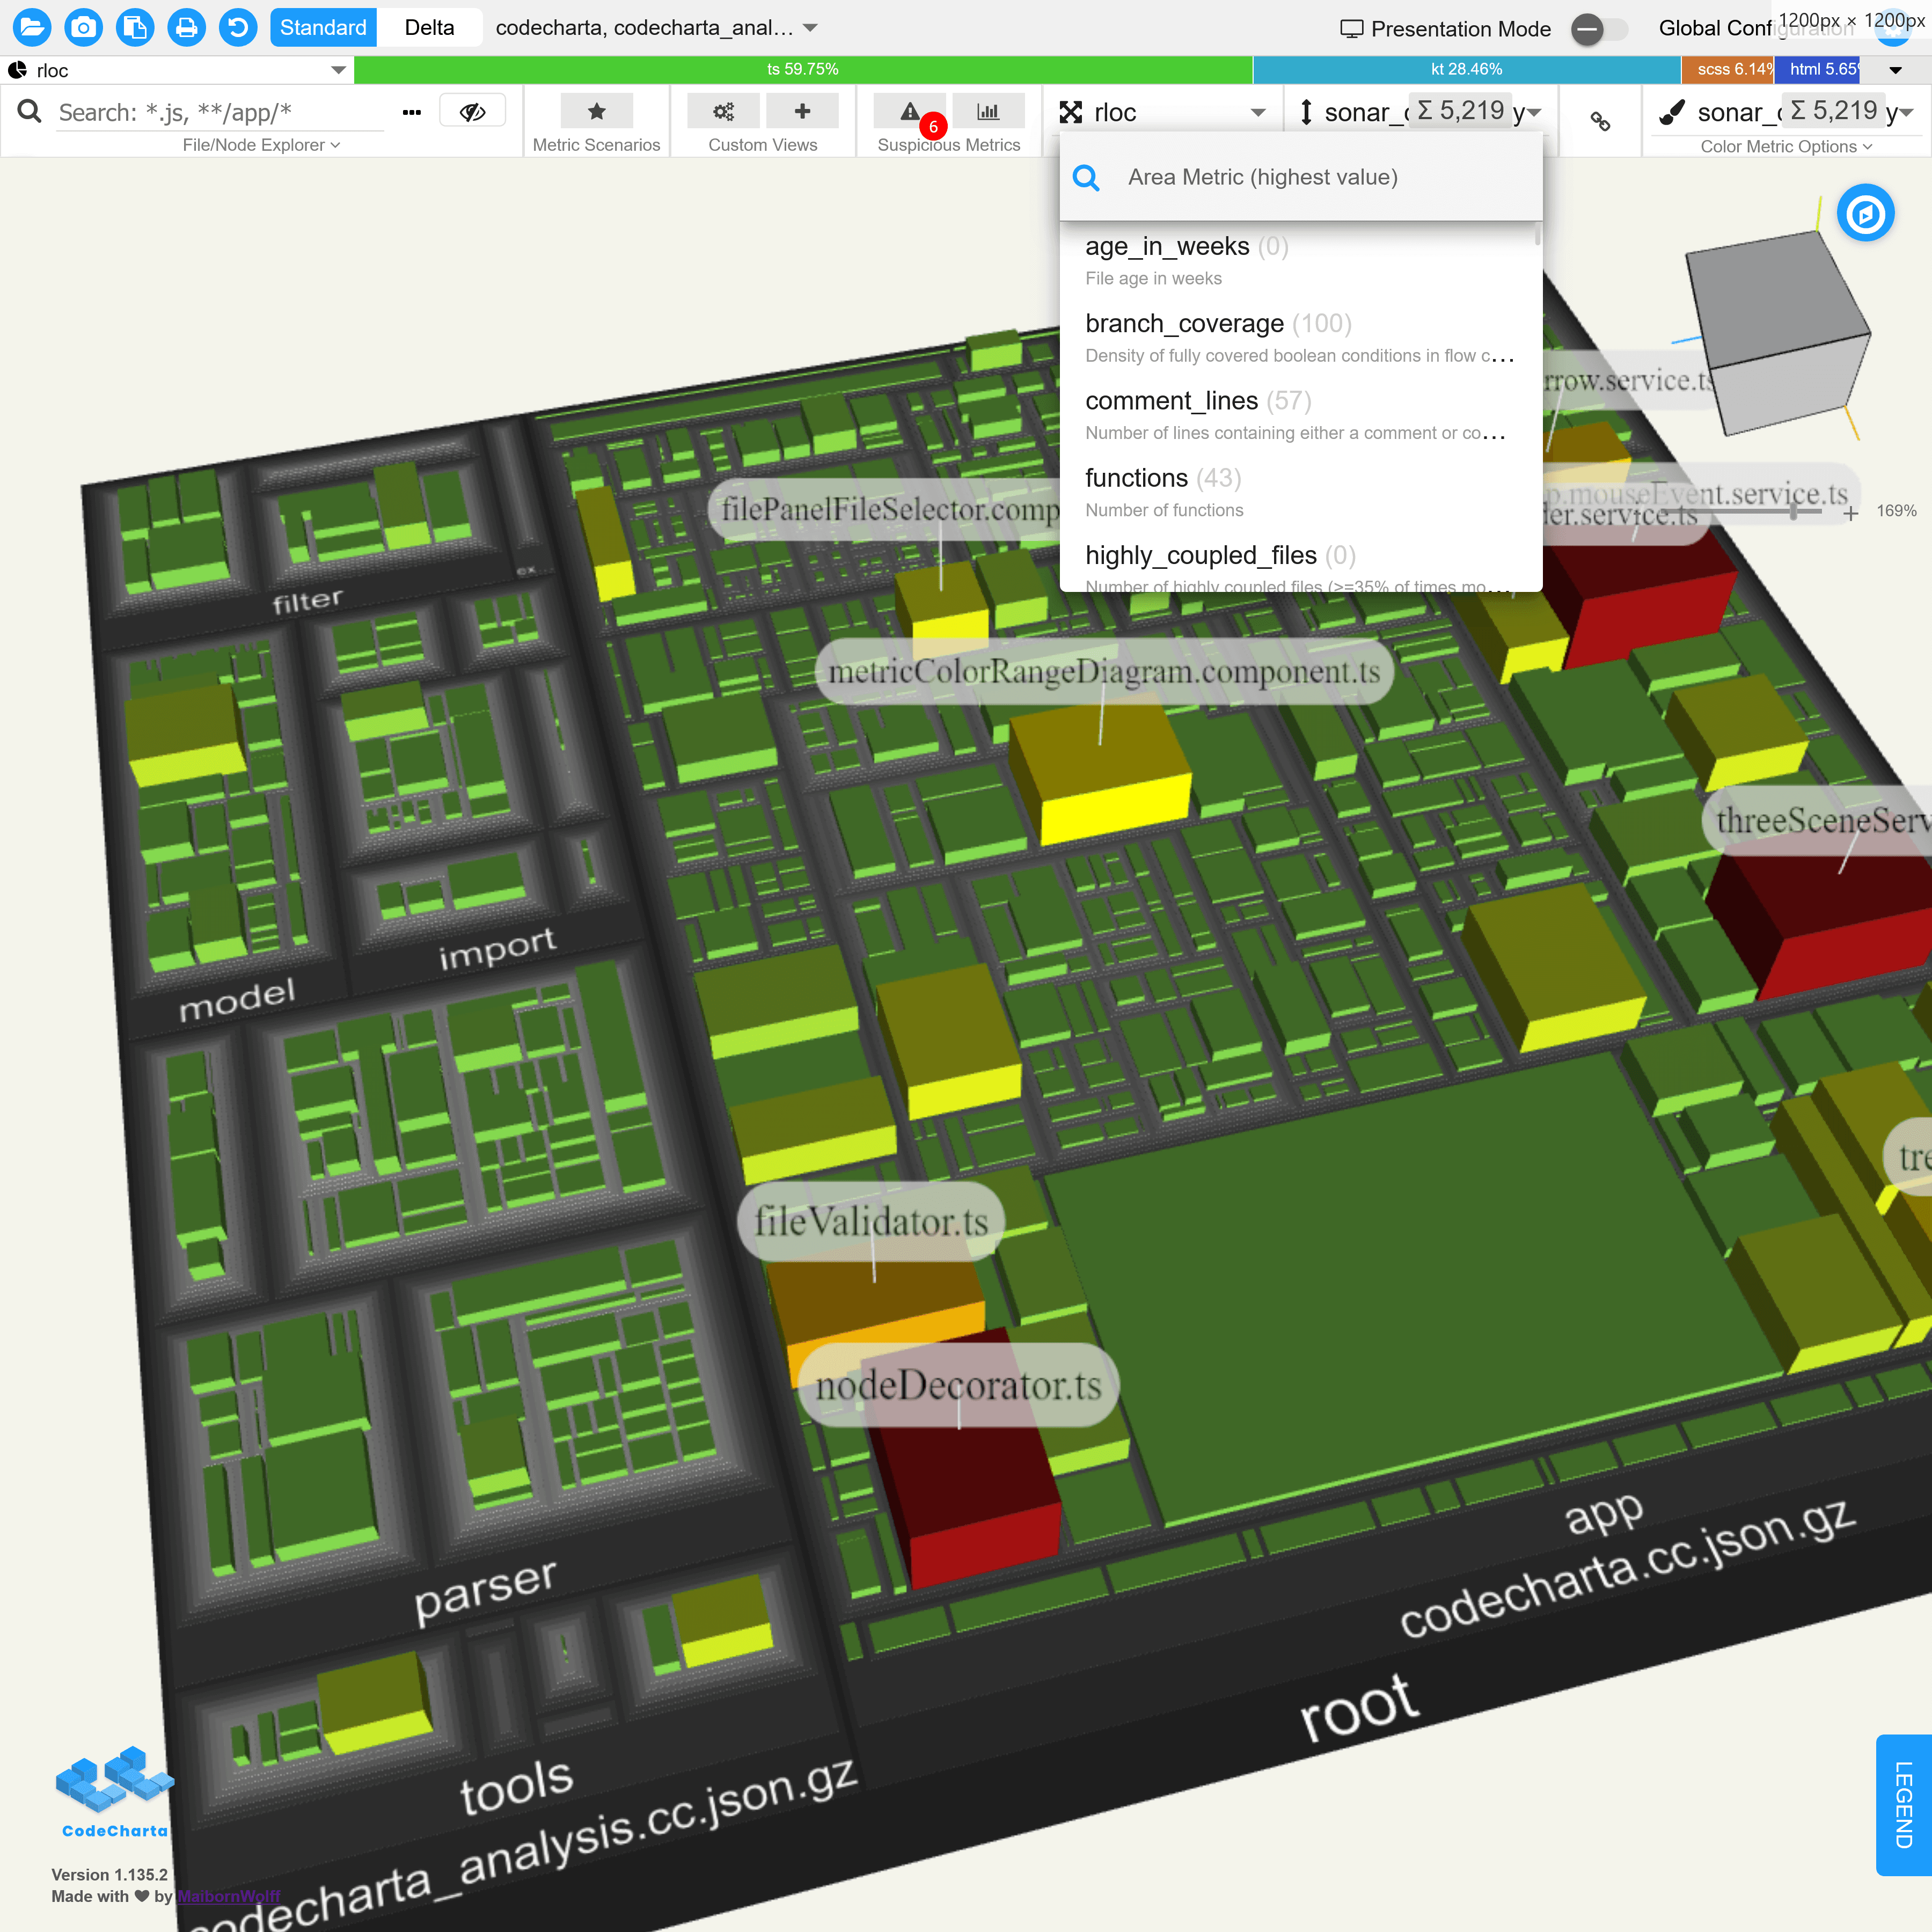The height and width of the screenshot is (1932, 1932).
Task: Expand Color Metric Options
Action: tap(1786, 146)
